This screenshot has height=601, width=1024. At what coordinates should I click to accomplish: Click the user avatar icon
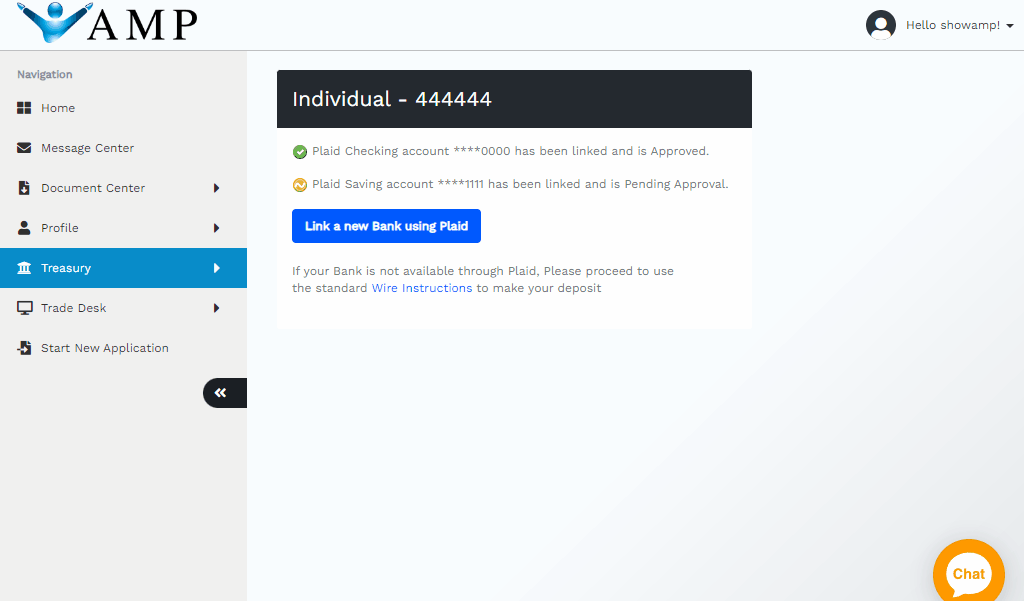click(x=880, y=25)
